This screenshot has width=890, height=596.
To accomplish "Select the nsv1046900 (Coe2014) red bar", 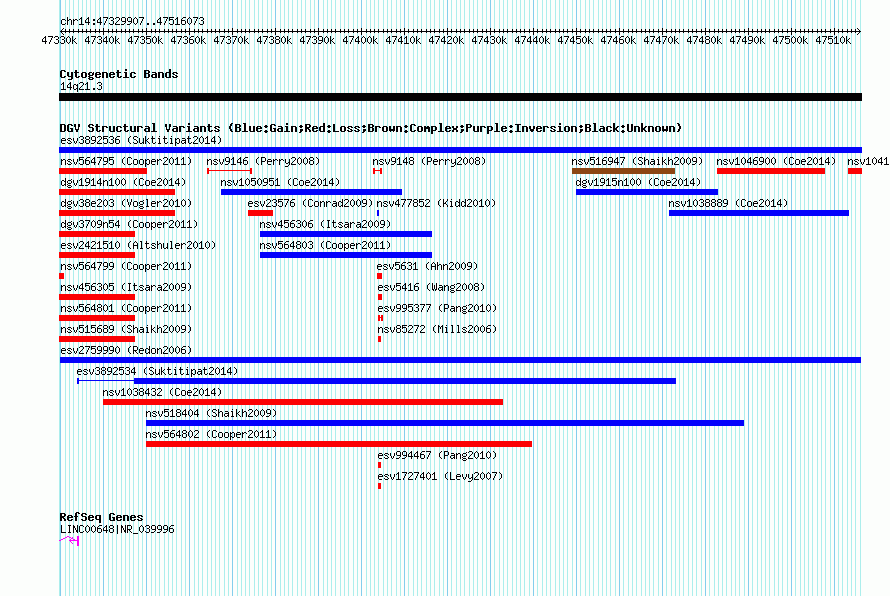I will tap(771, 171).
